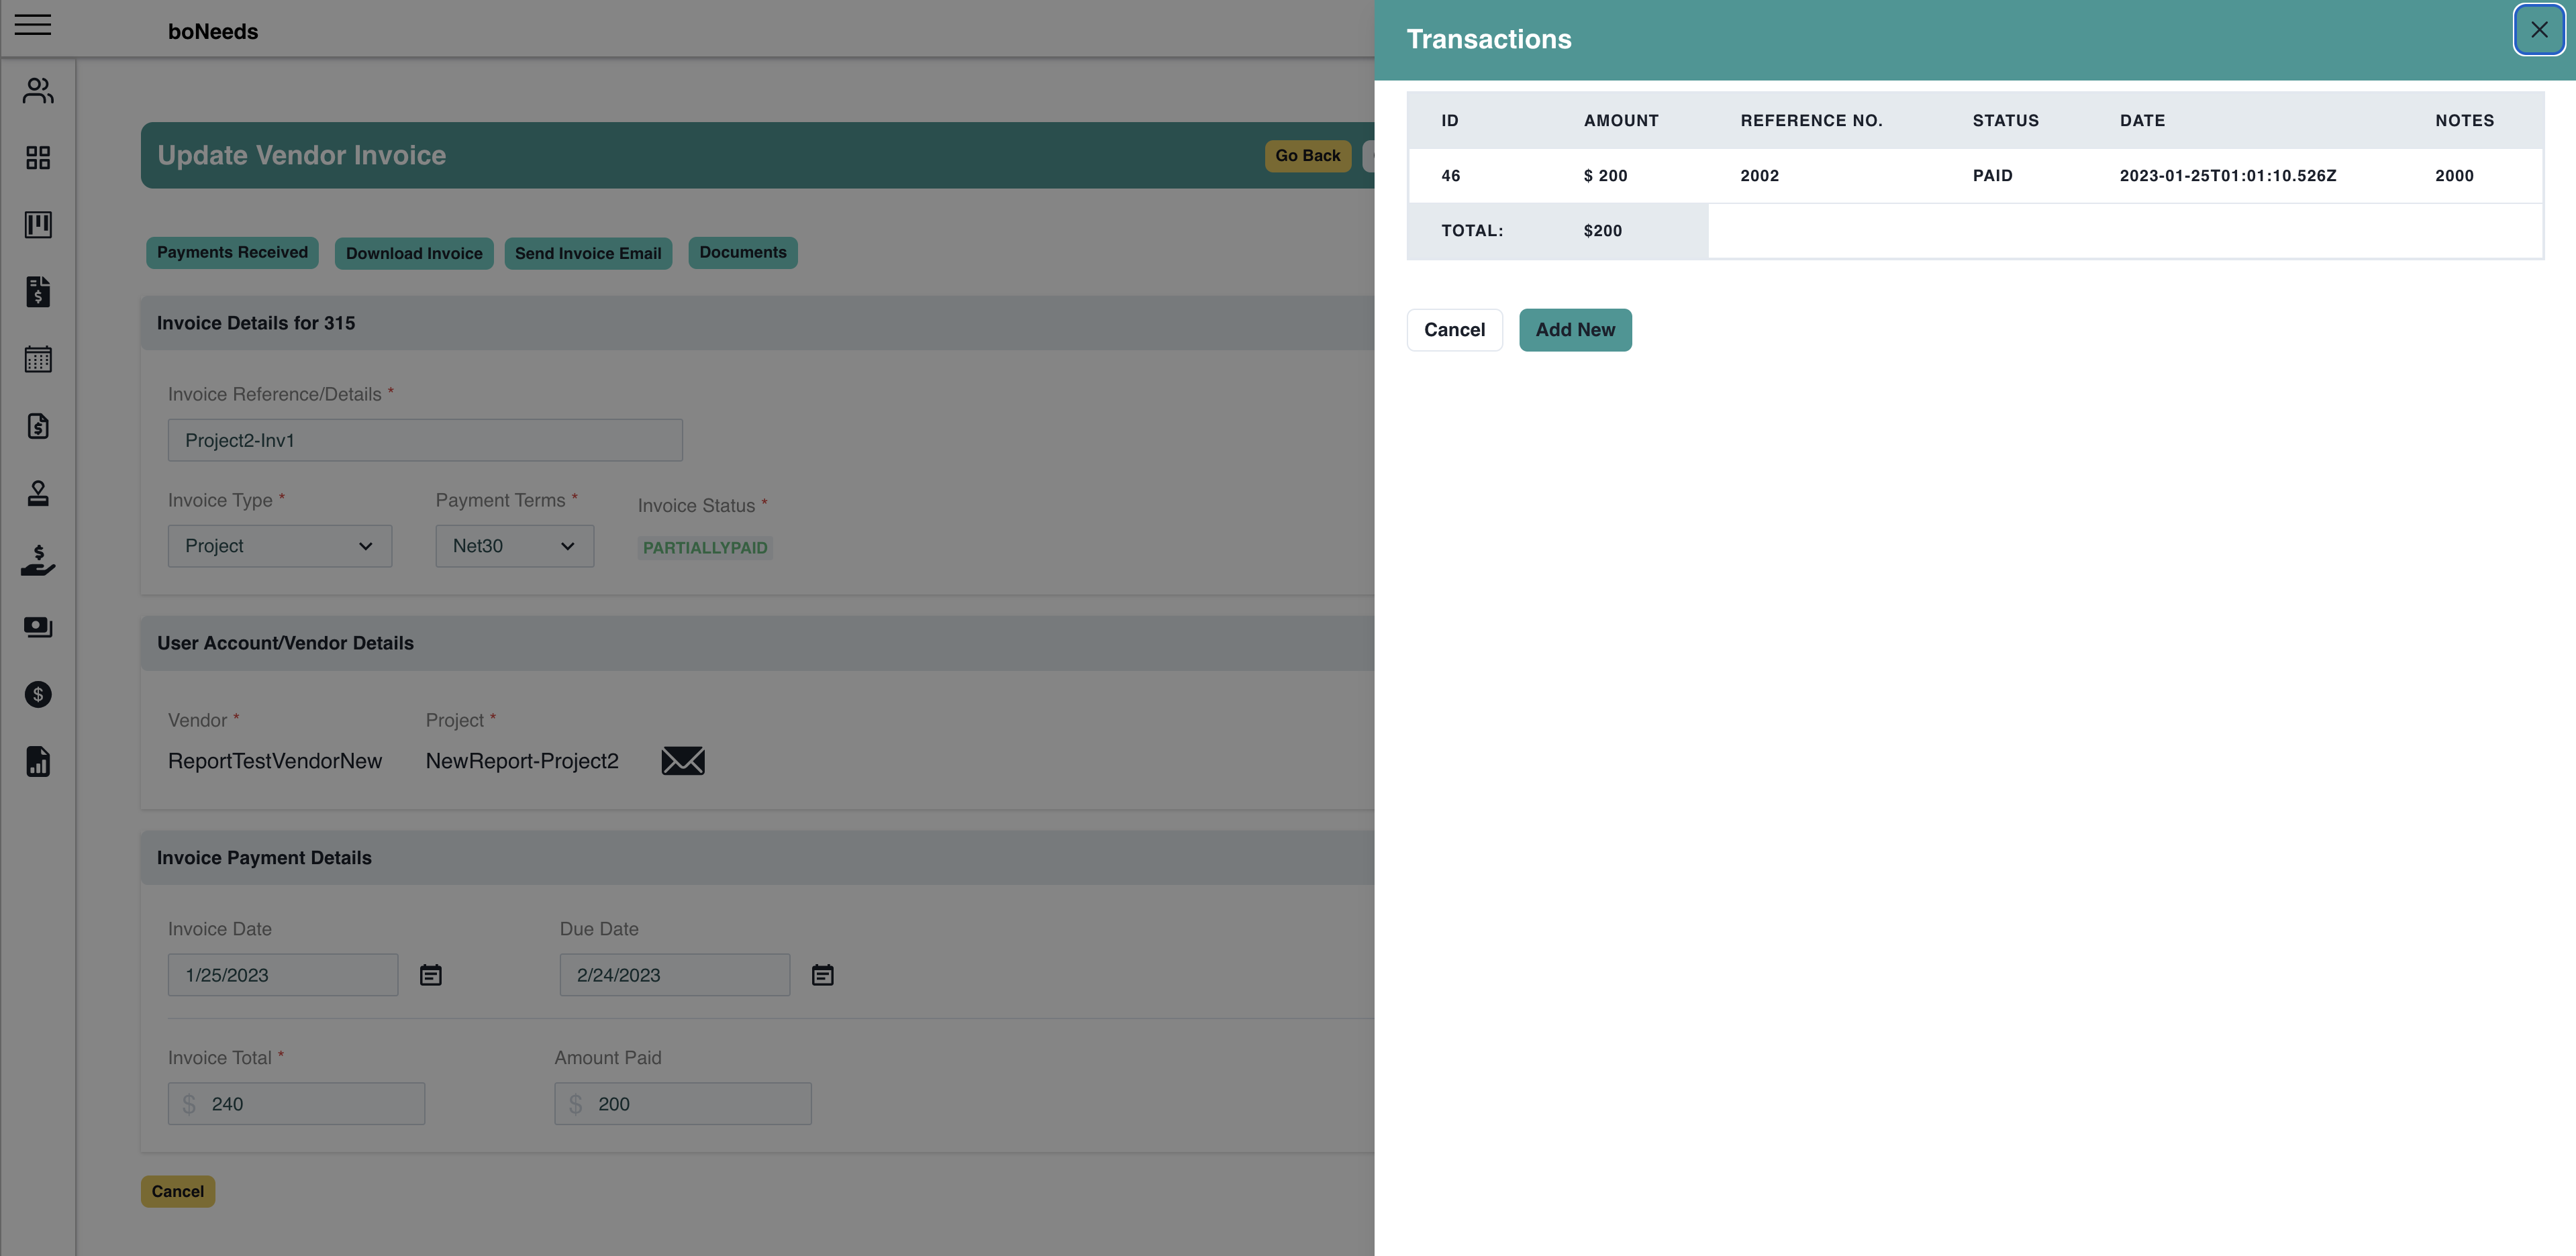This screenshot has width=2576, height=1256.
Task: Select the Users icon in the sidebar
Action: (x=37, y=90)
